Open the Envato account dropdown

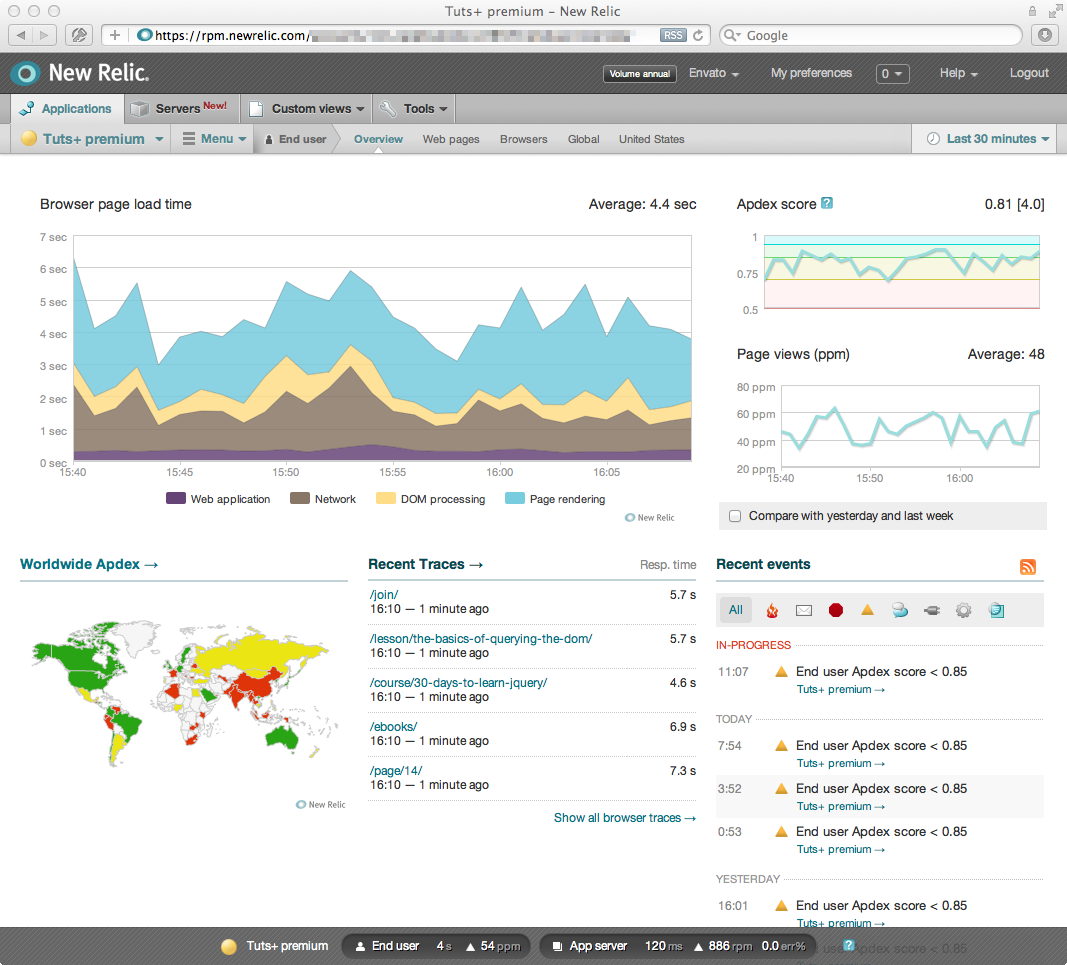click(714, 73)
